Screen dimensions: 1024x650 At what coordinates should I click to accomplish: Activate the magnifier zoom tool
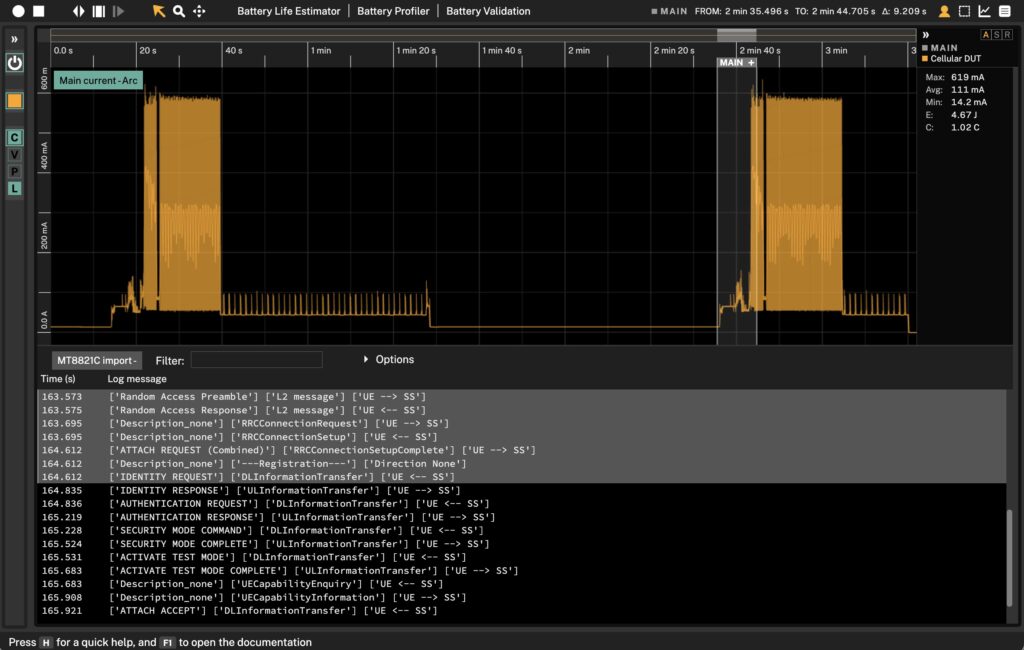(179, 11)
